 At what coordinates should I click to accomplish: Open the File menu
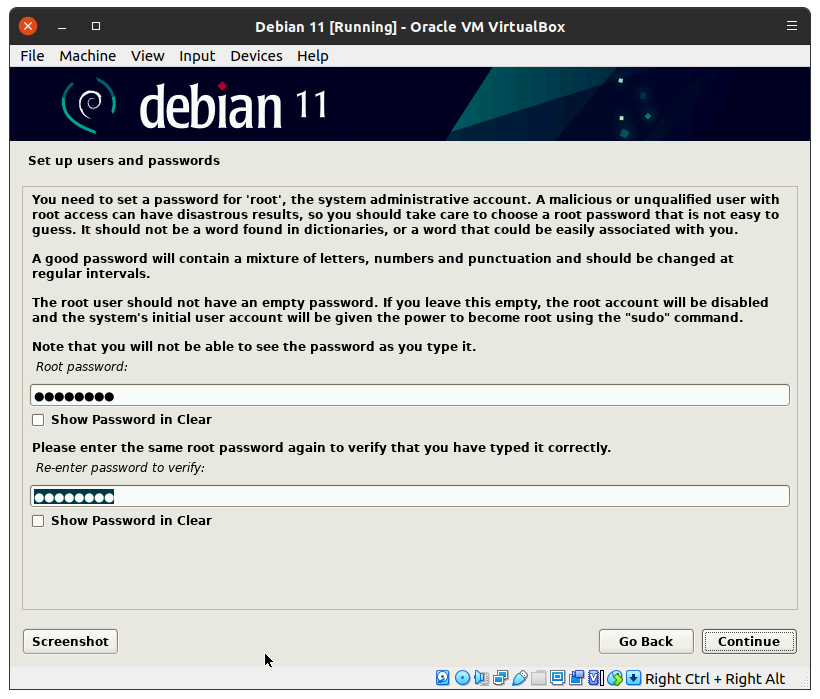point(32,56)
